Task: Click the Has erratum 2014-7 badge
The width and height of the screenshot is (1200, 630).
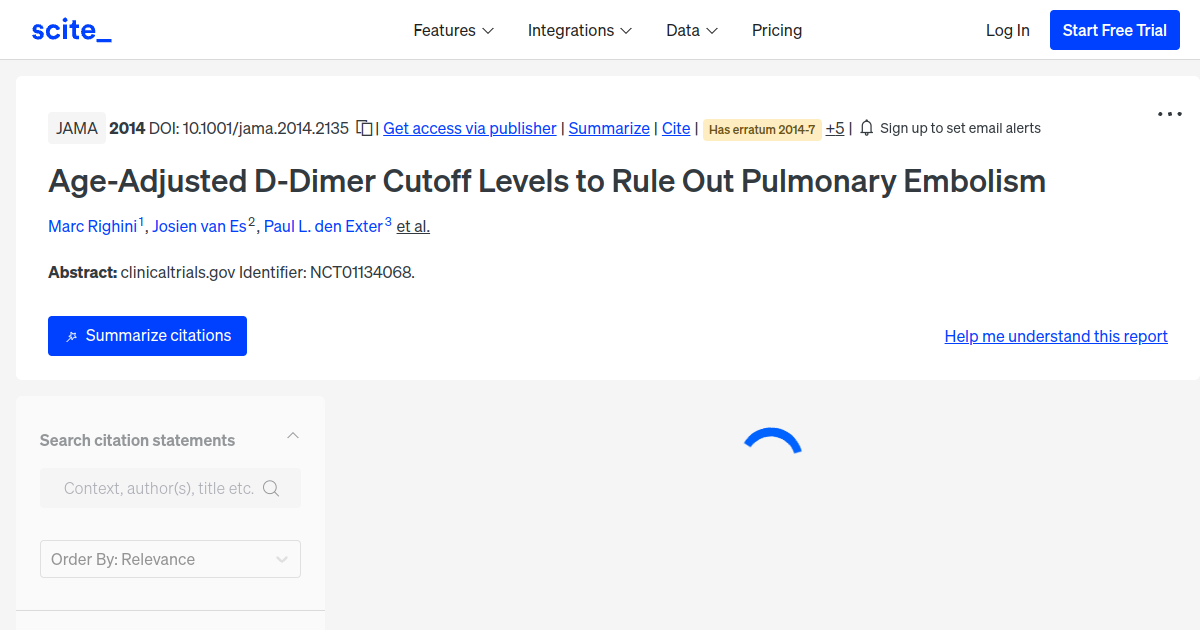Action: pyautogui.click(x=762, y=129)
